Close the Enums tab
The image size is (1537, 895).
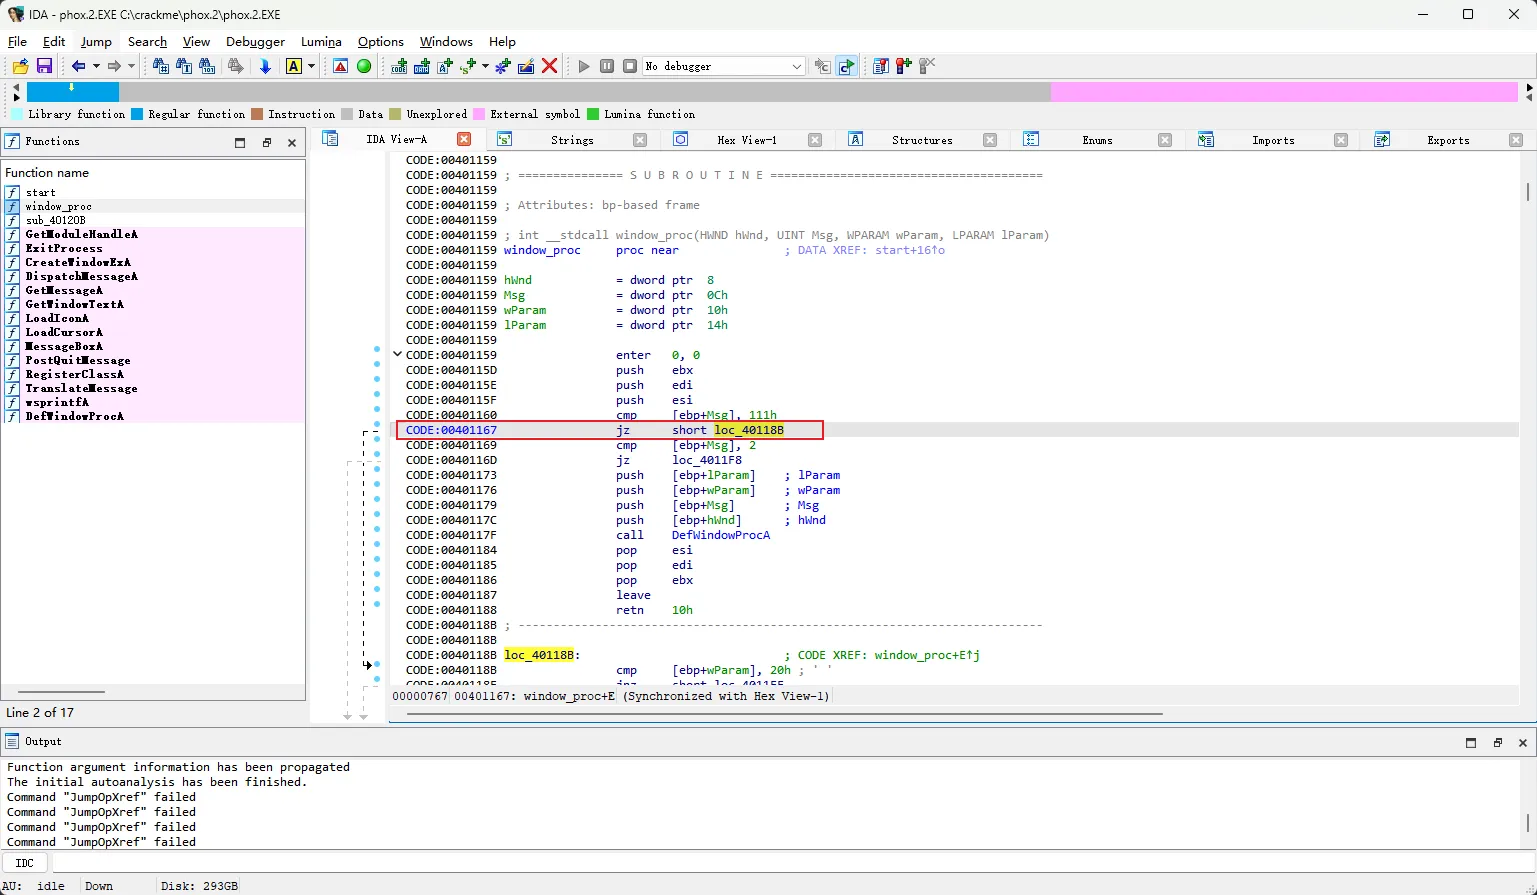click(1165, 140)
